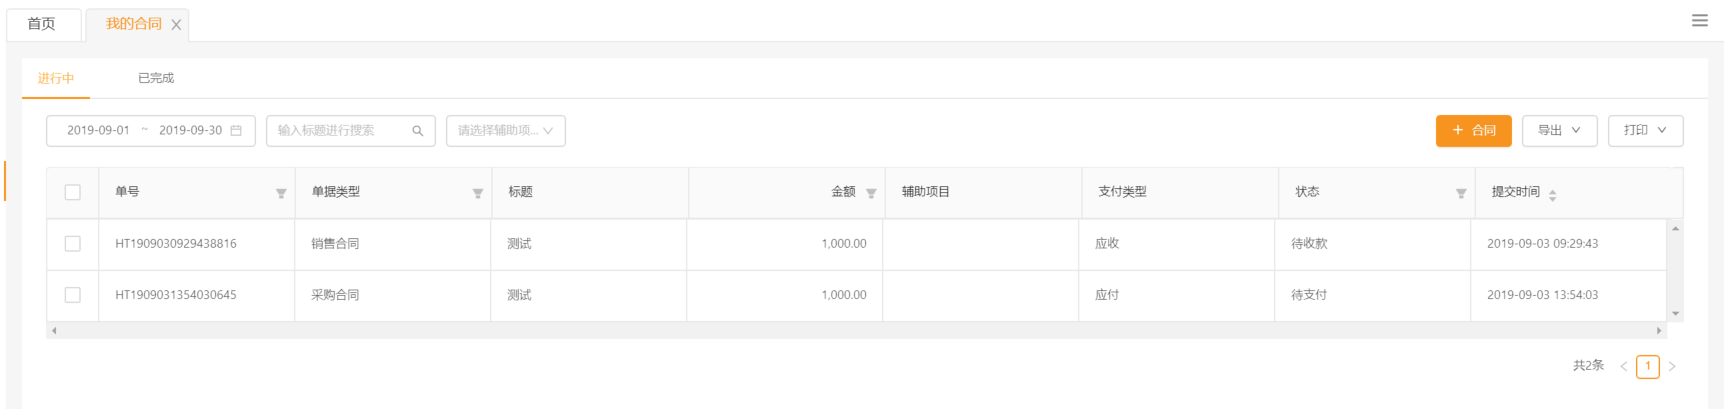
Task: Check the row for HT1909030929438816
Action: pos(73,244)
